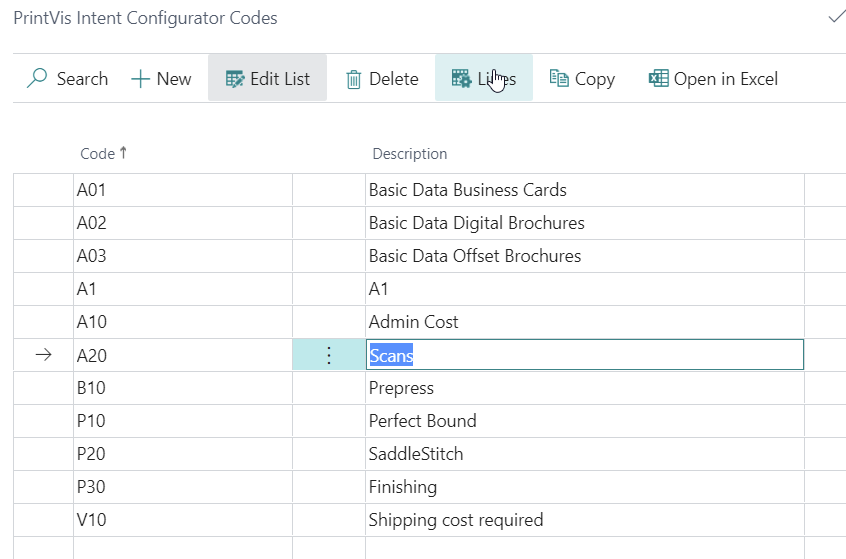Select code cell A02

pyautogui.click(x=183, y=223)
